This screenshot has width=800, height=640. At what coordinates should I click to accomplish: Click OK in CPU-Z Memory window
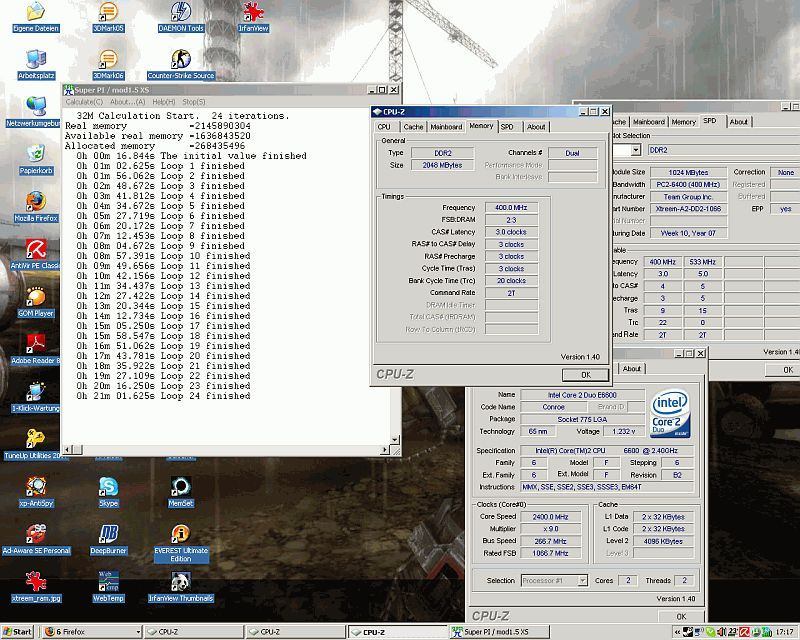585,375
